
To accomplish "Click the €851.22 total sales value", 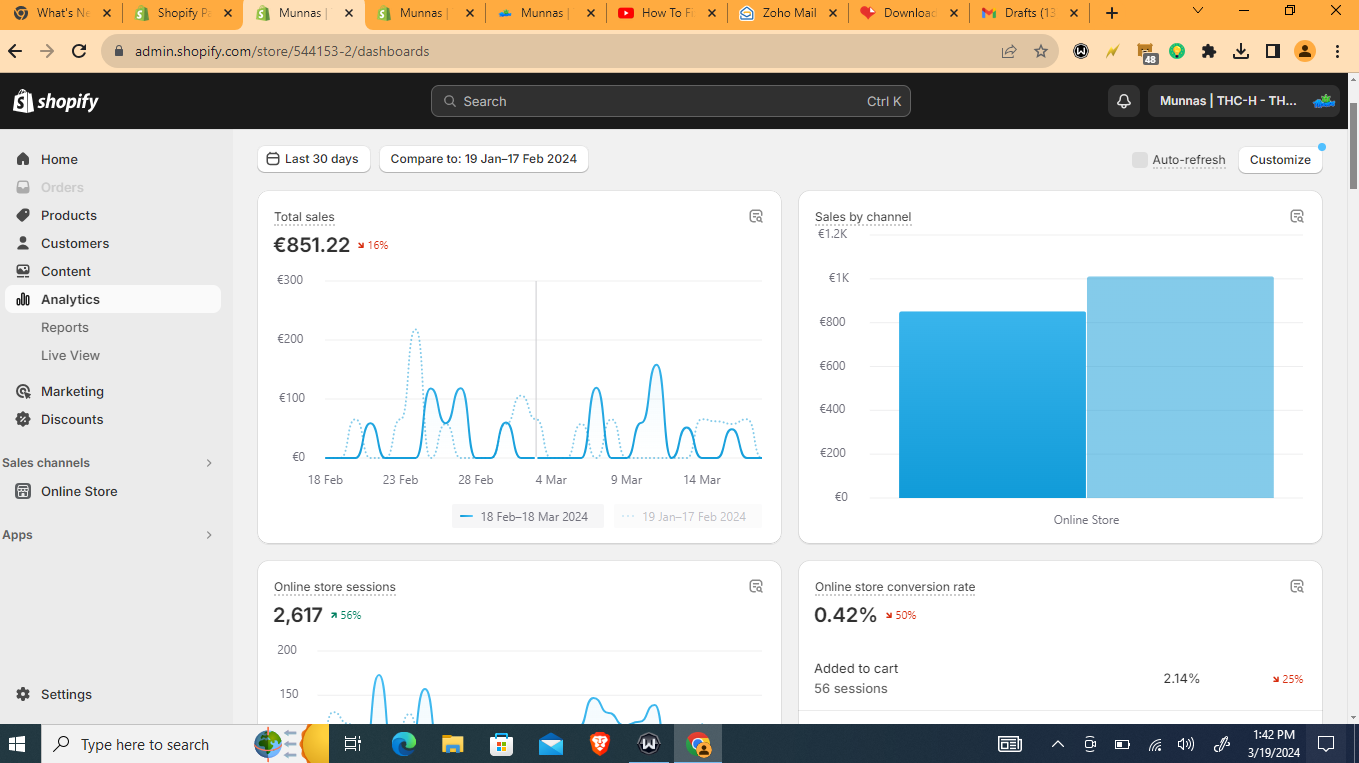I will point(312,245).
